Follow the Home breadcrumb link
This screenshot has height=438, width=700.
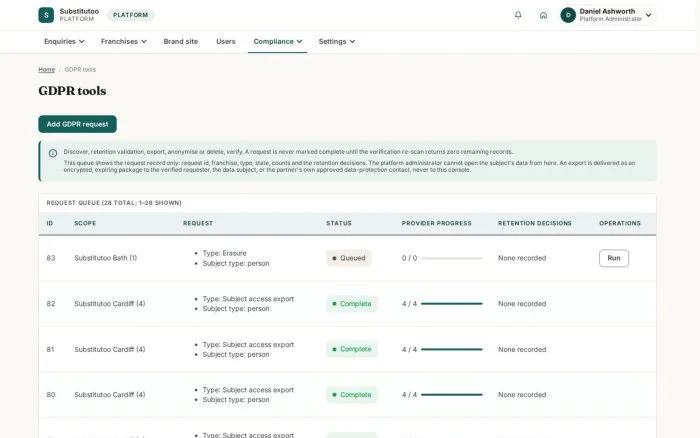click(46, 70)
